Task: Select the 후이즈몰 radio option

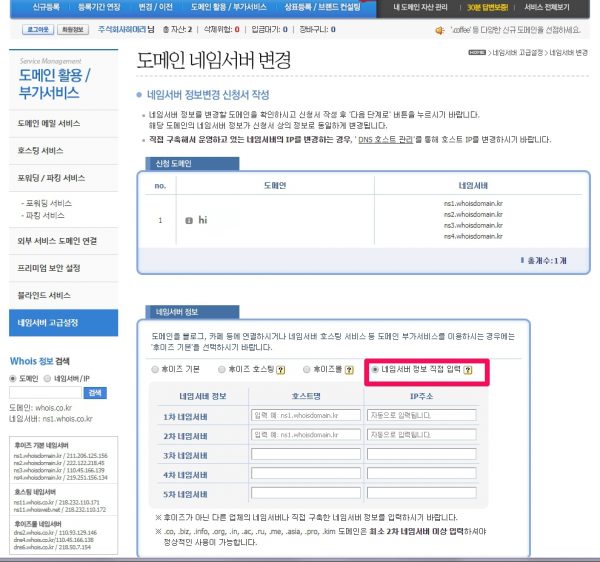Action: point(306,369)
